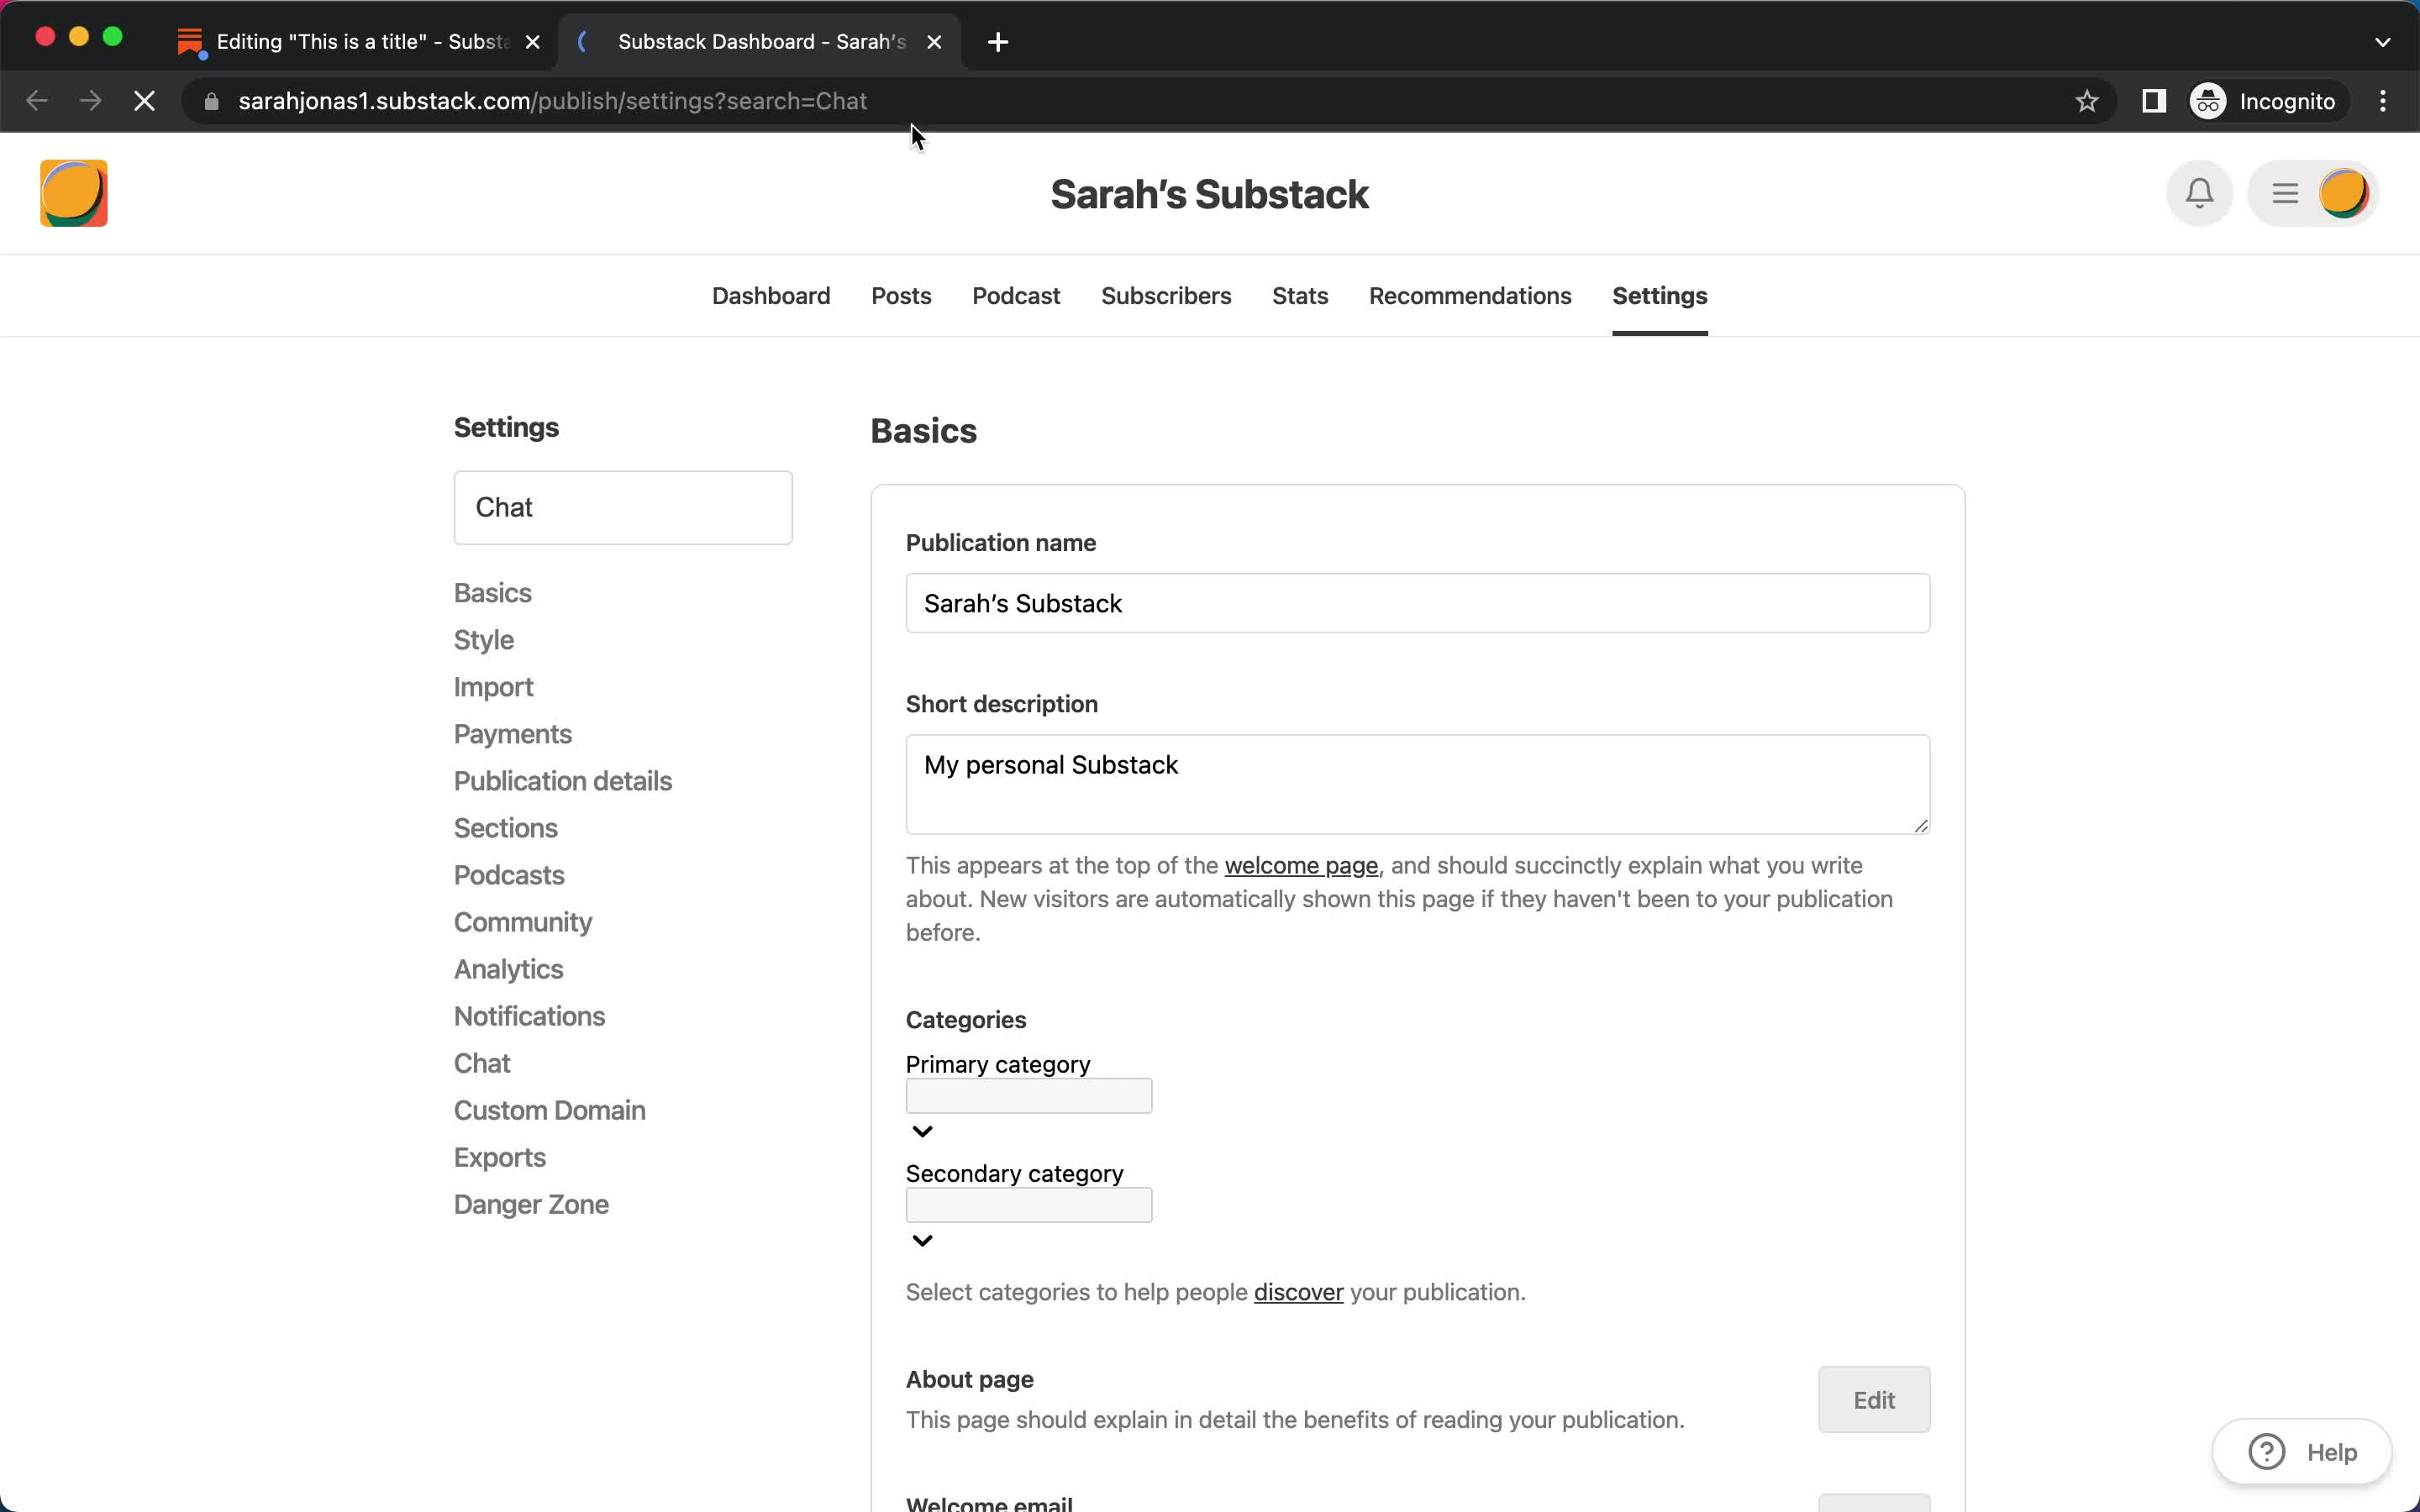Switch to the Subscribers tab
This screenshot has height=1512, width=2420.
point(1165,294)
